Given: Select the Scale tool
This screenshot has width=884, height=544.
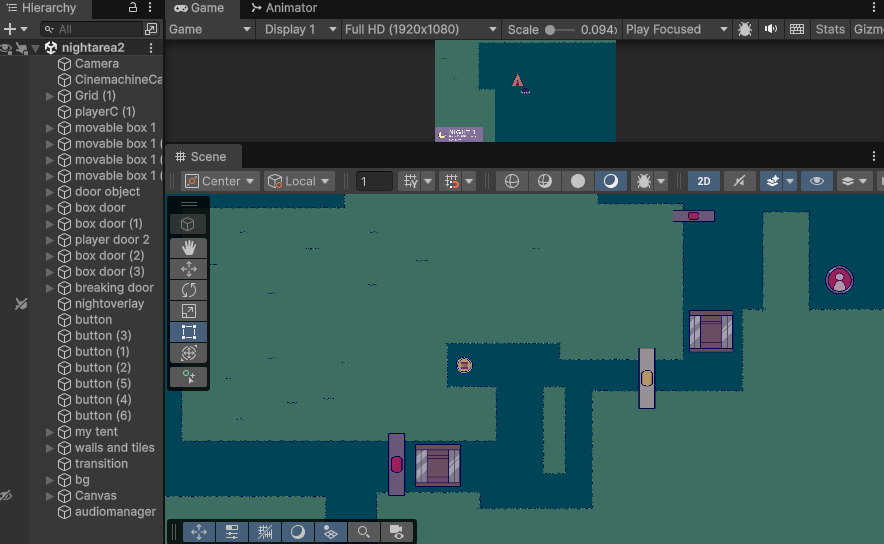Looking at the screenshot, I should tap(188, 311).
